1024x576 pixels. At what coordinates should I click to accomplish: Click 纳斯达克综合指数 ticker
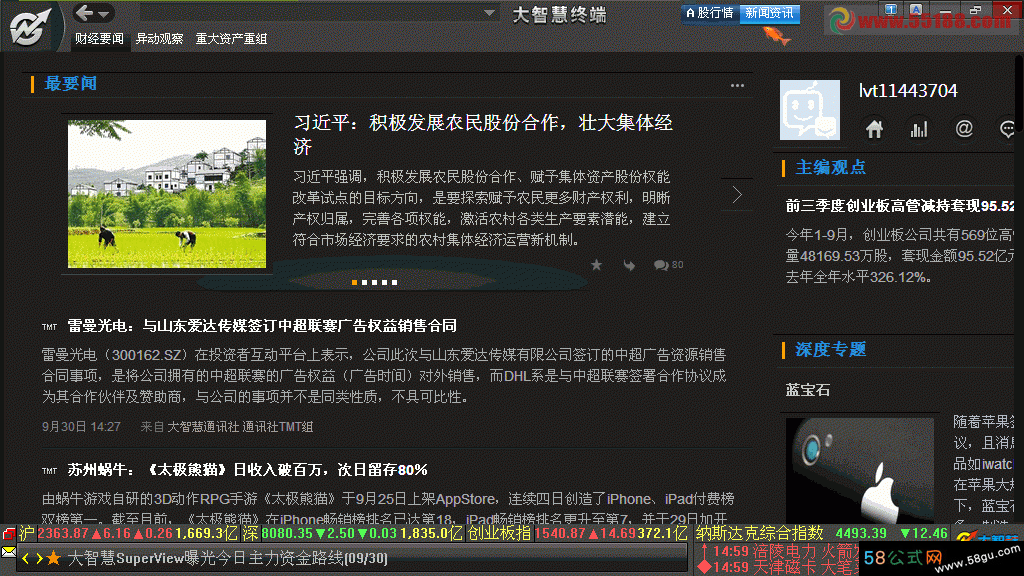(822, 534)
